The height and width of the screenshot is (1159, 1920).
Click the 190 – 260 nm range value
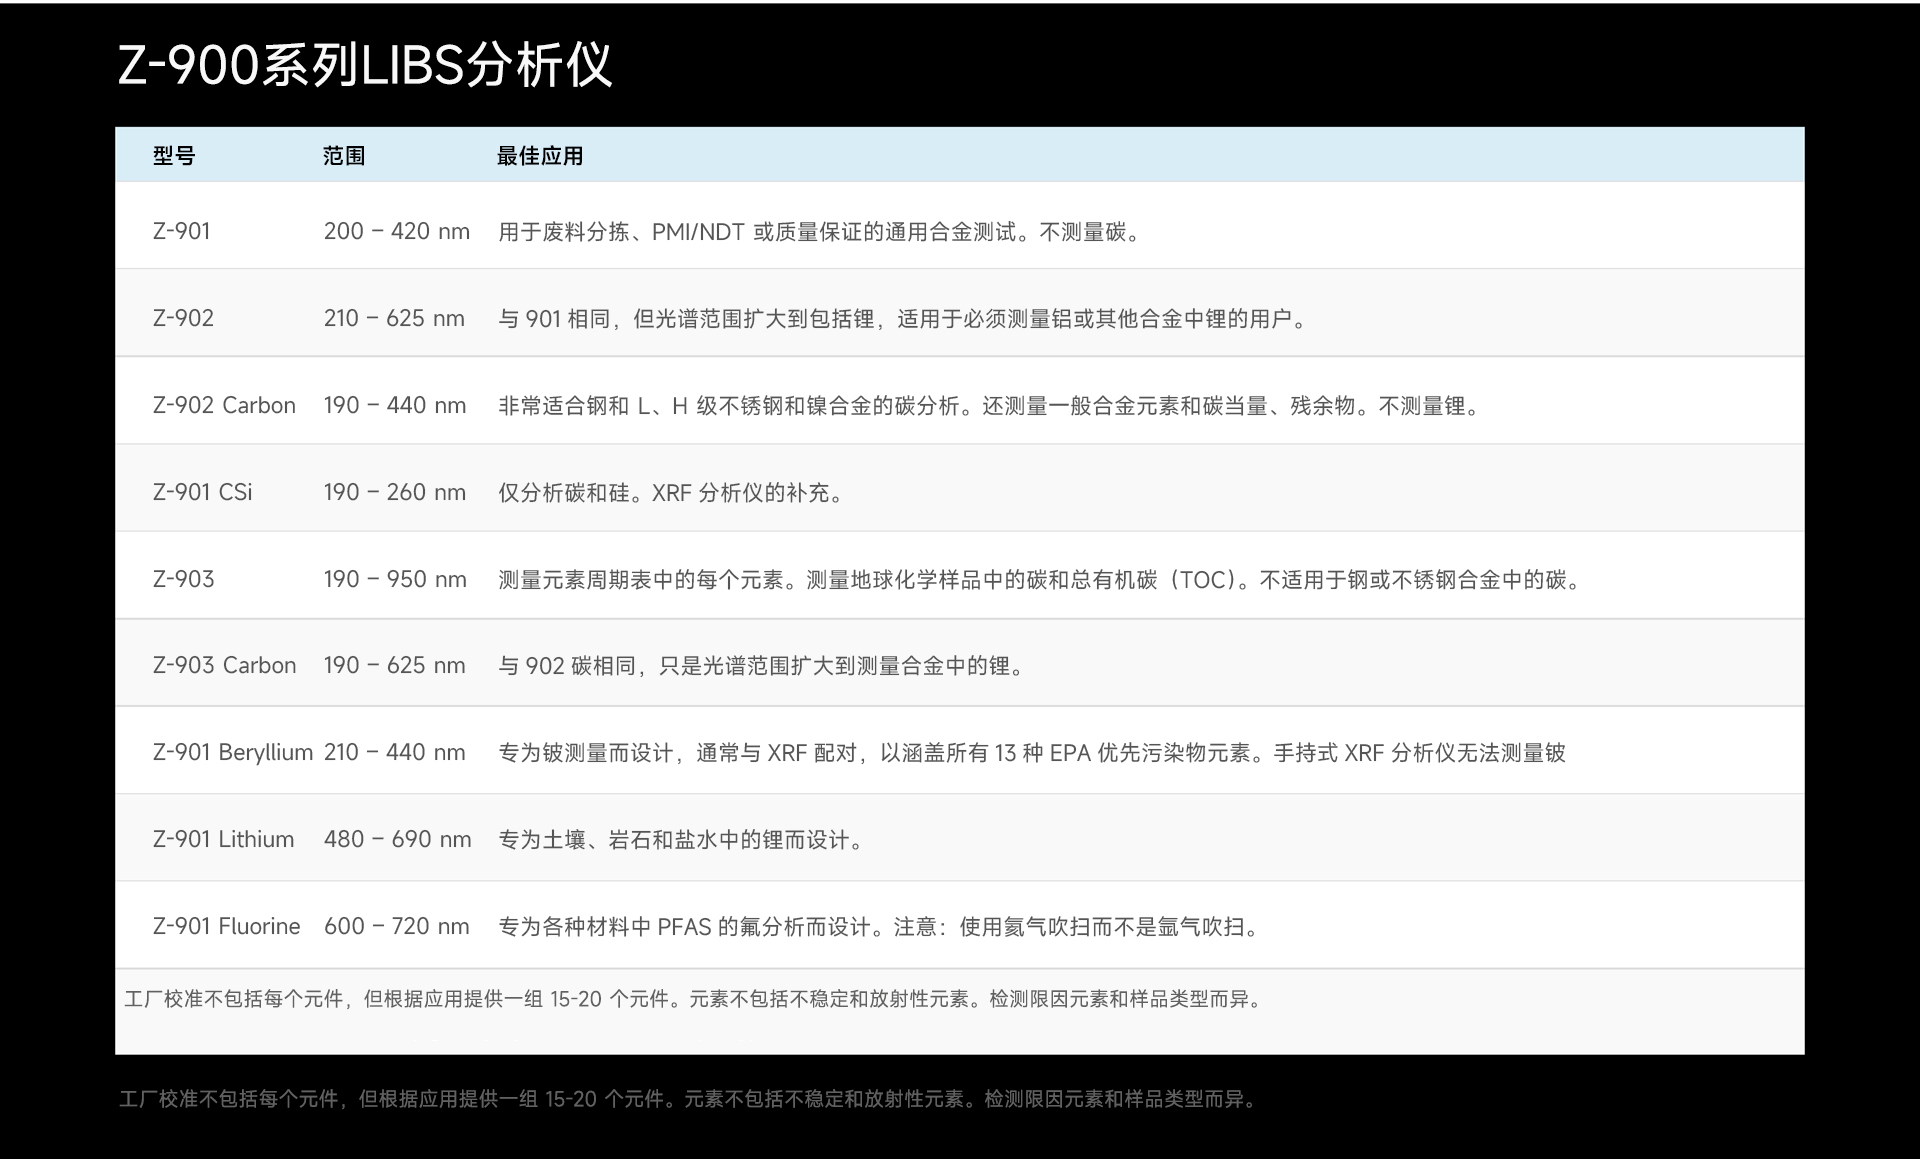[x=395, y=492]
